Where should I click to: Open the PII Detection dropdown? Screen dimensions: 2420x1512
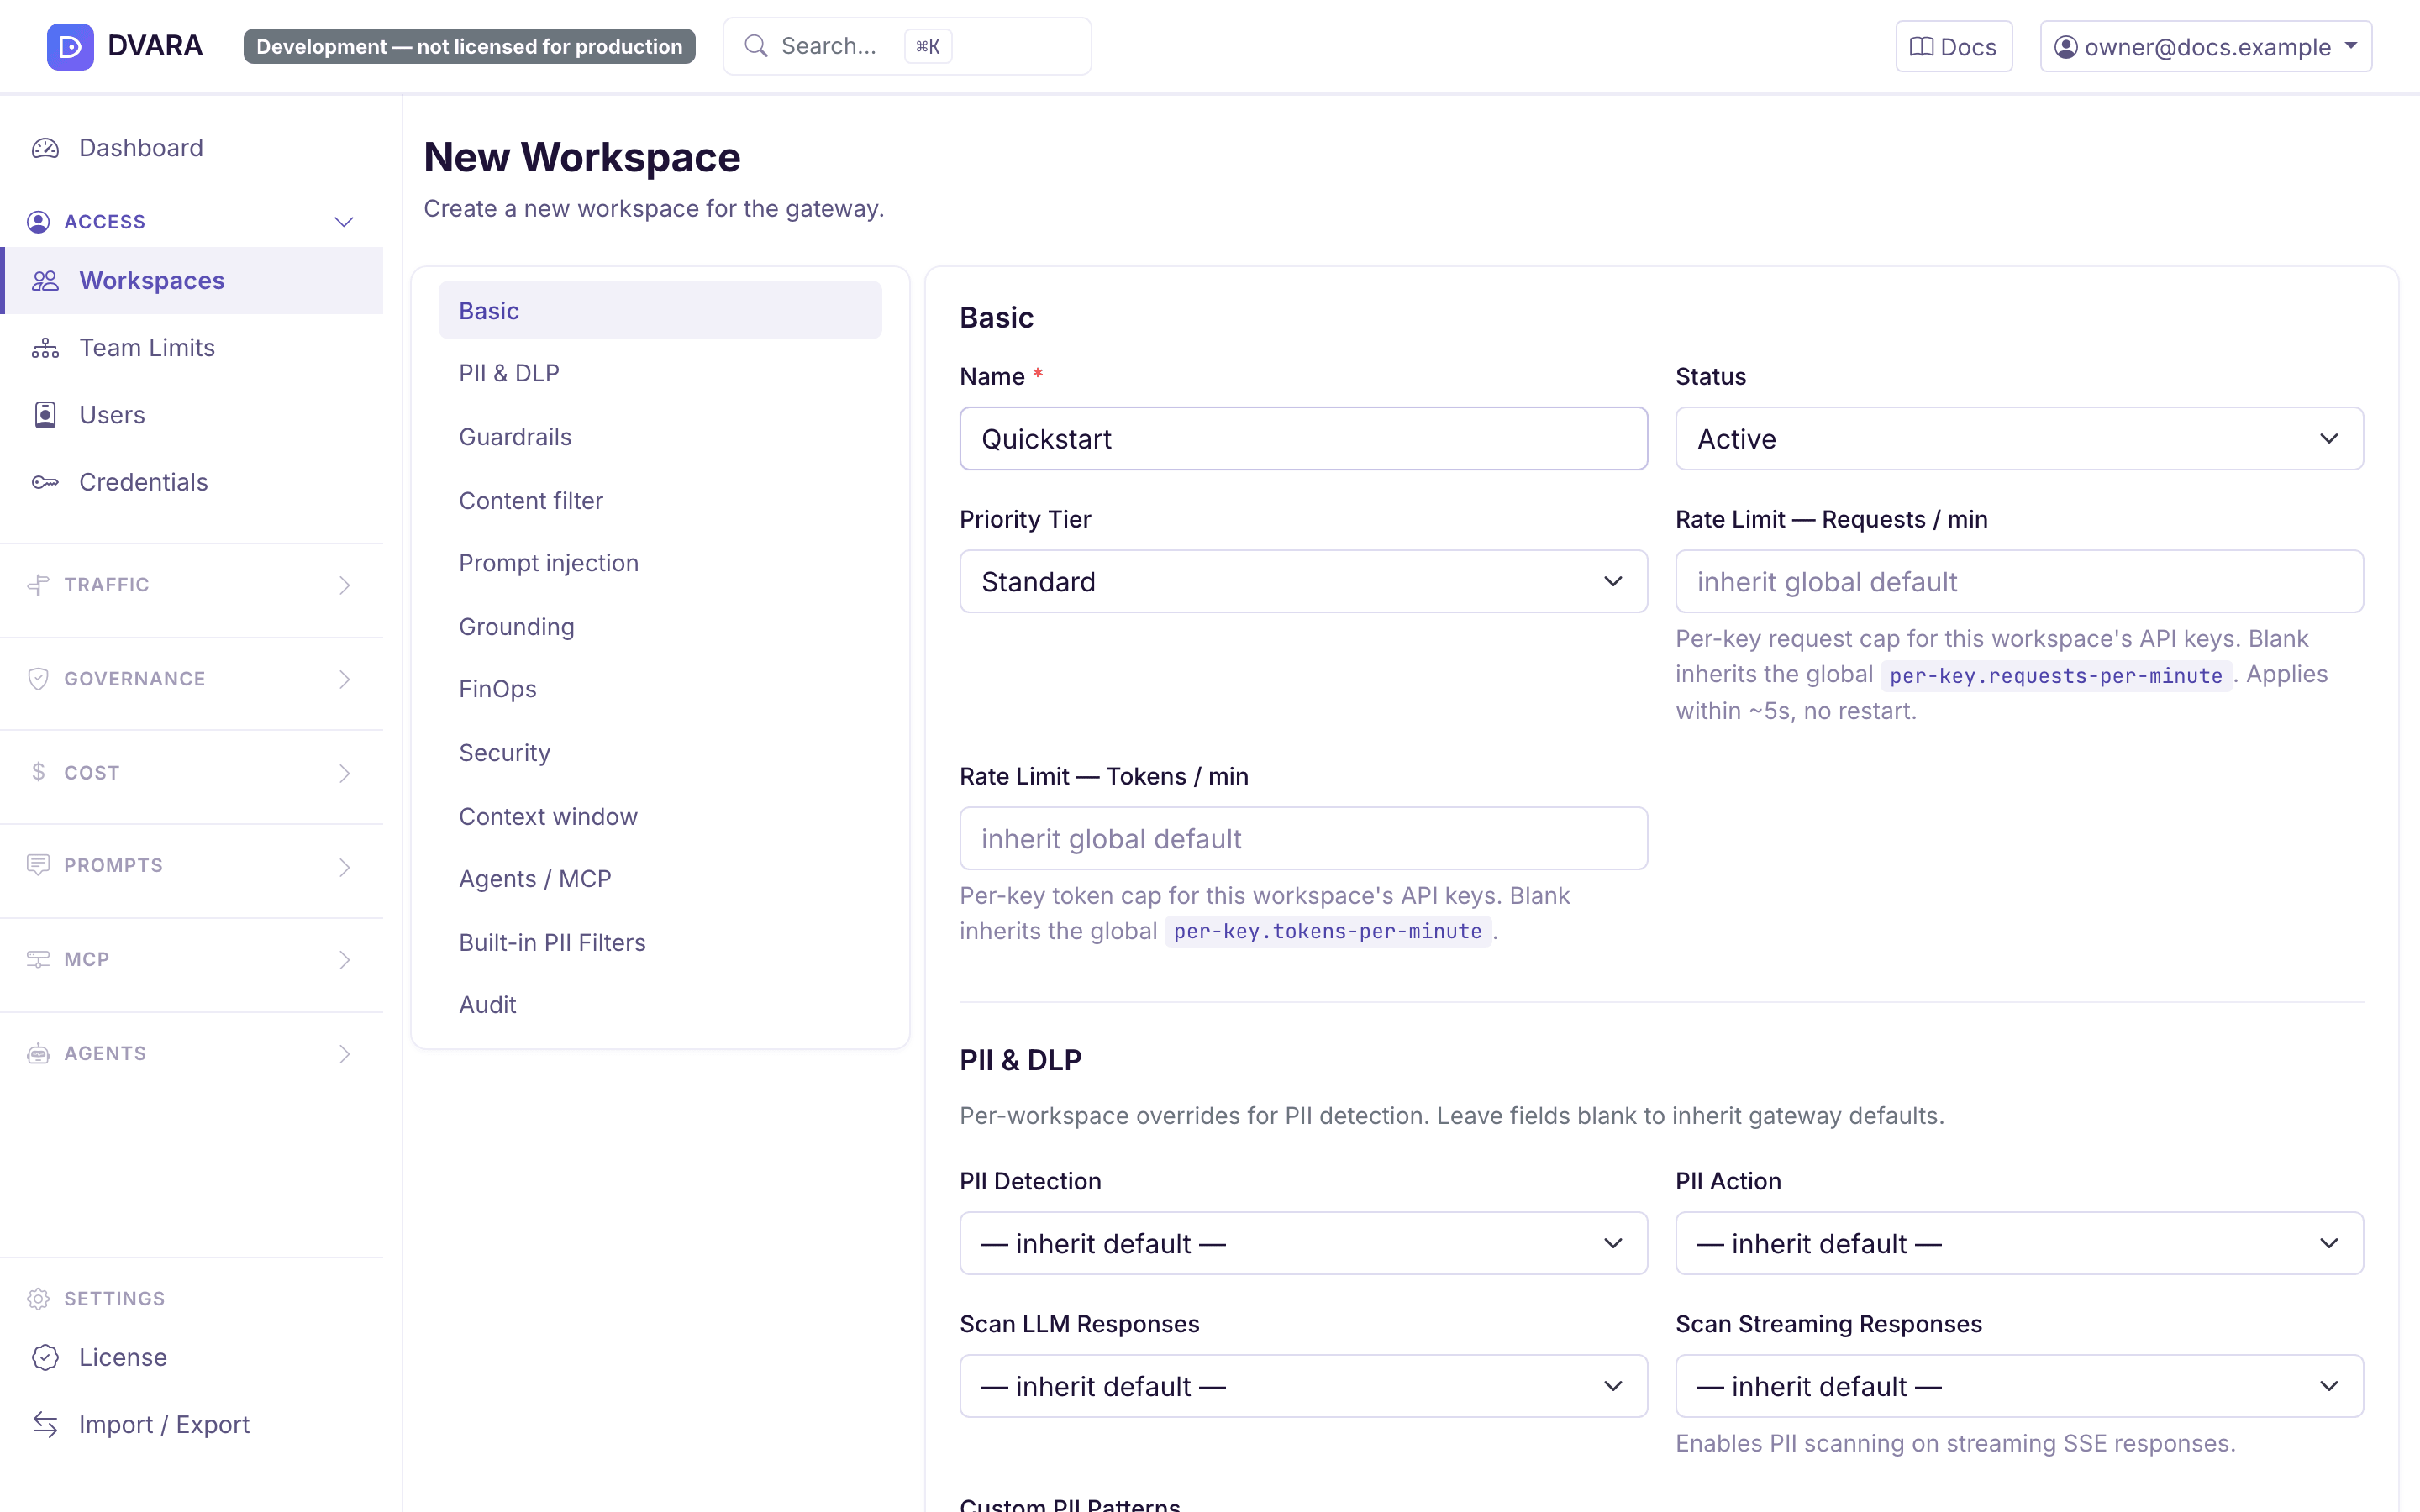click(x=1303, y=1243)
